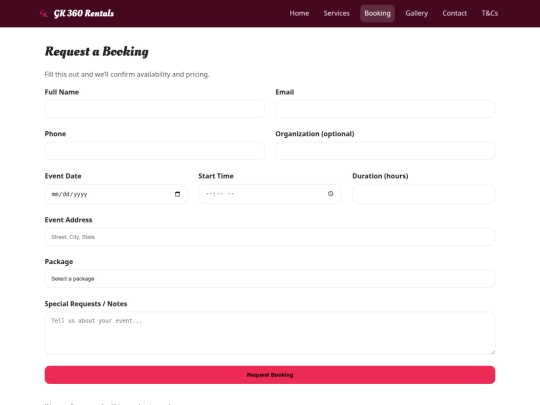The height and width of the screenshot is (405, 540).
Task: Open the calendar picker in Event Date
Action: 177,194
